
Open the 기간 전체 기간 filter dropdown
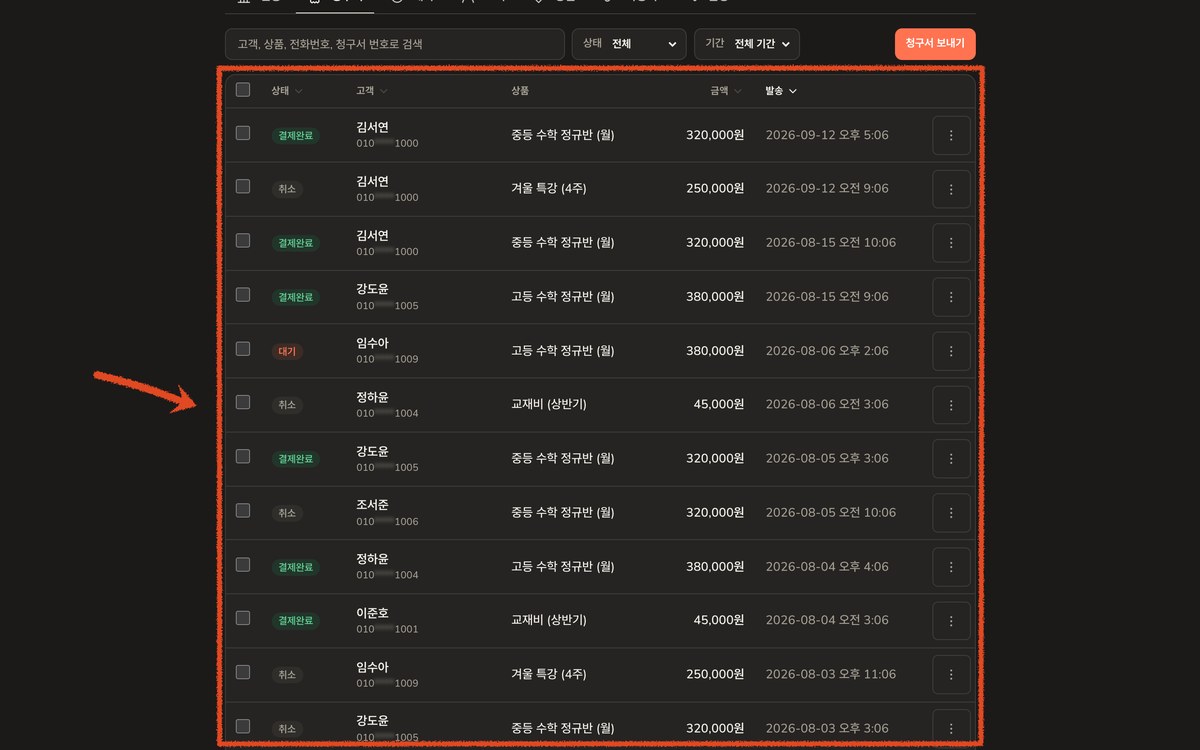pos(746,44)
